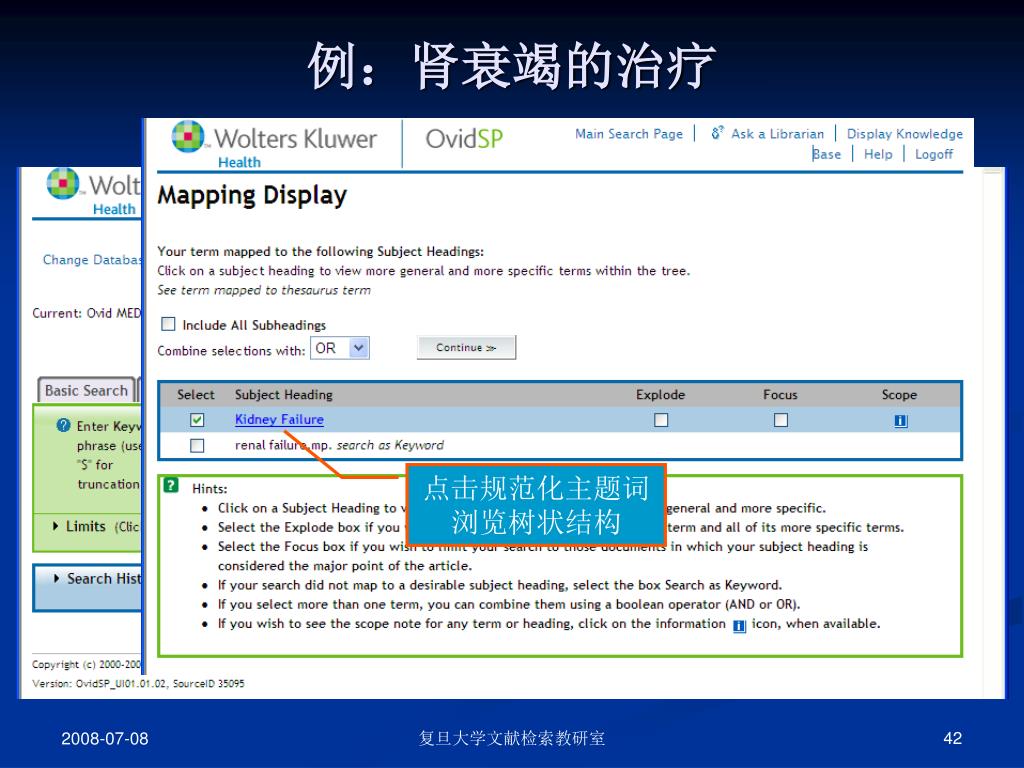Click the Explode column header
Viewport: 1024px width, 768px height.
(660, 394)
